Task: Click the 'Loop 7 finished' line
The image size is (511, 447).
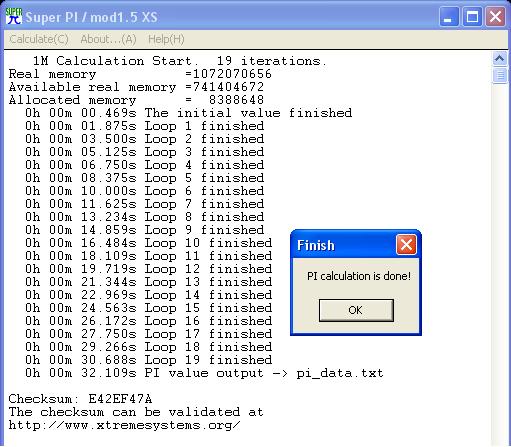Action: (145, 204)
